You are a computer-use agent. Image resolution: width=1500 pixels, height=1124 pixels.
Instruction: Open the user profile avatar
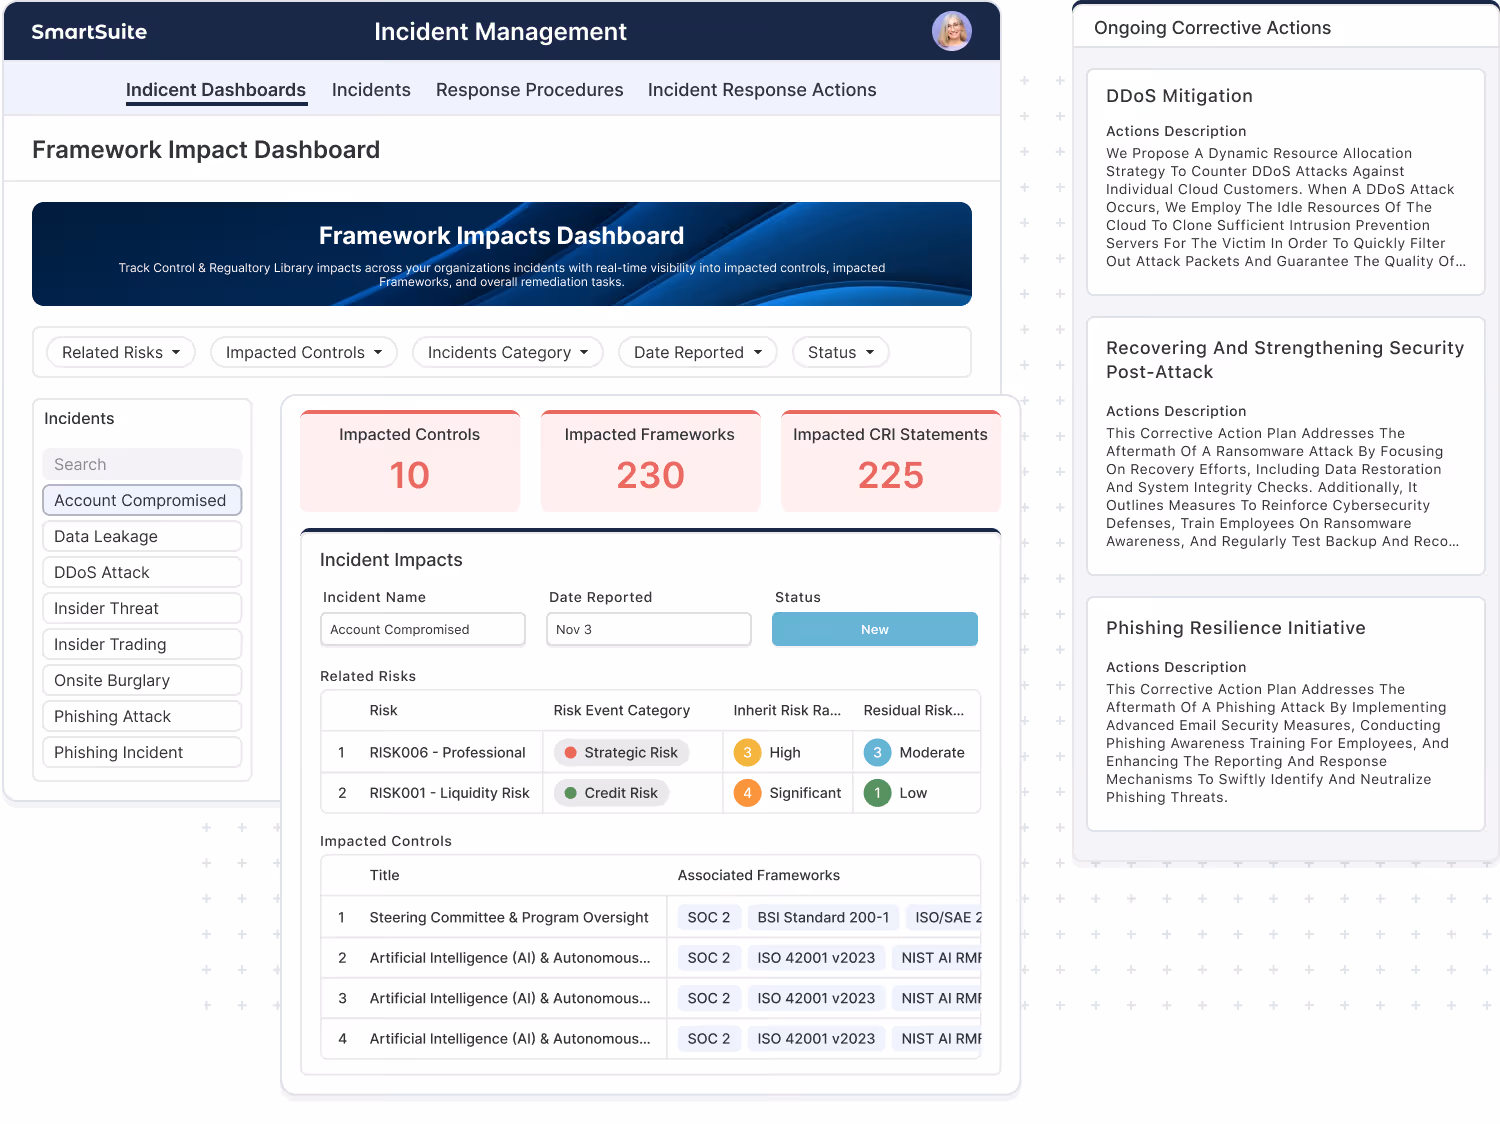(x=951, y=31)
